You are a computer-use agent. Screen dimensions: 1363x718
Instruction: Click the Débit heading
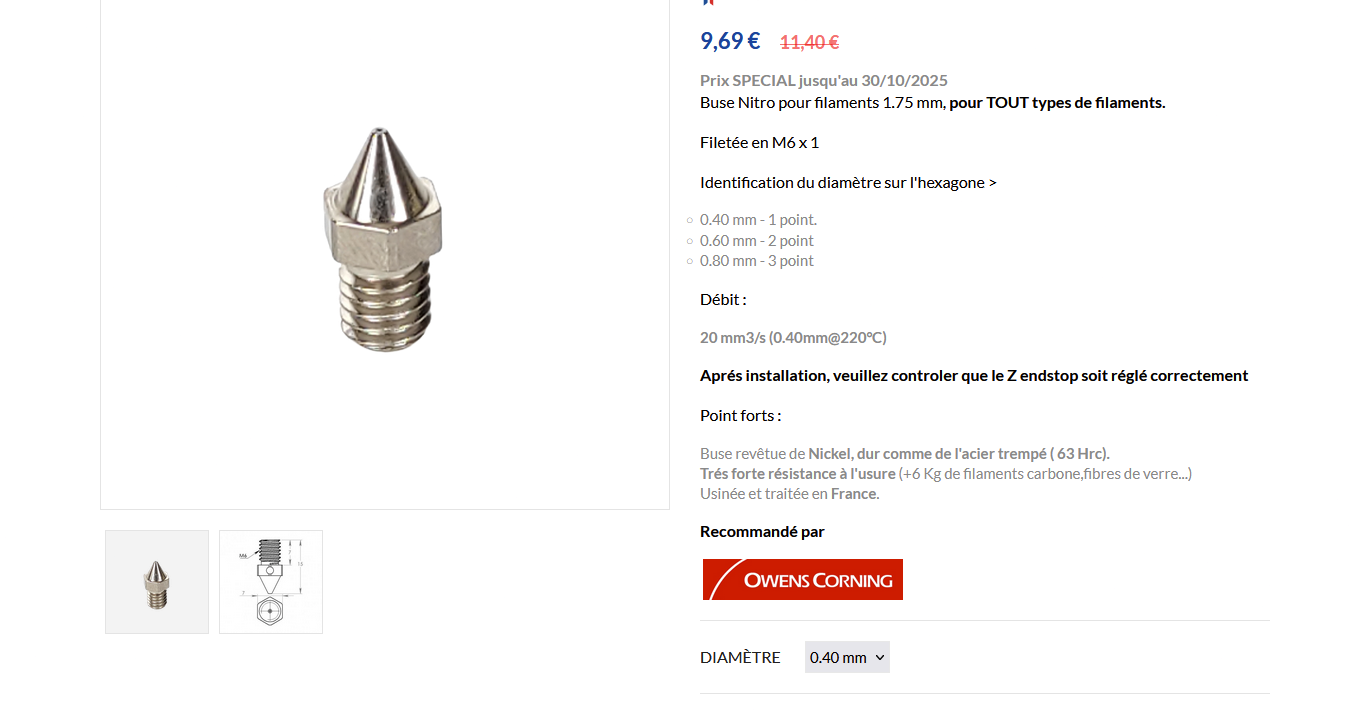723,300
